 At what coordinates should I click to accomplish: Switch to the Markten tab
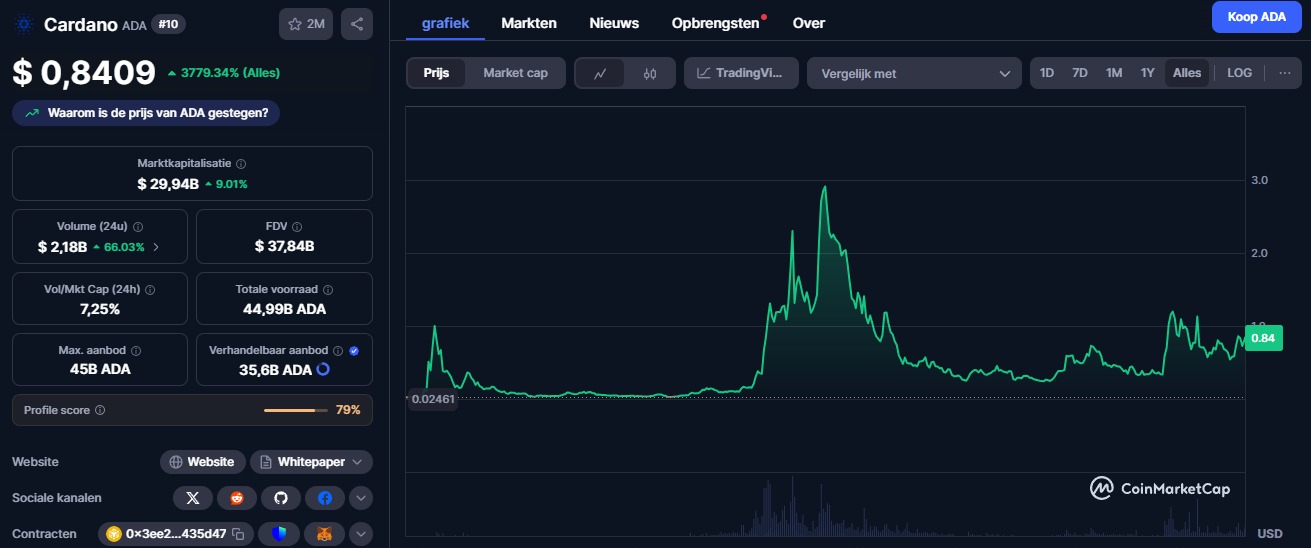point(529,22)
